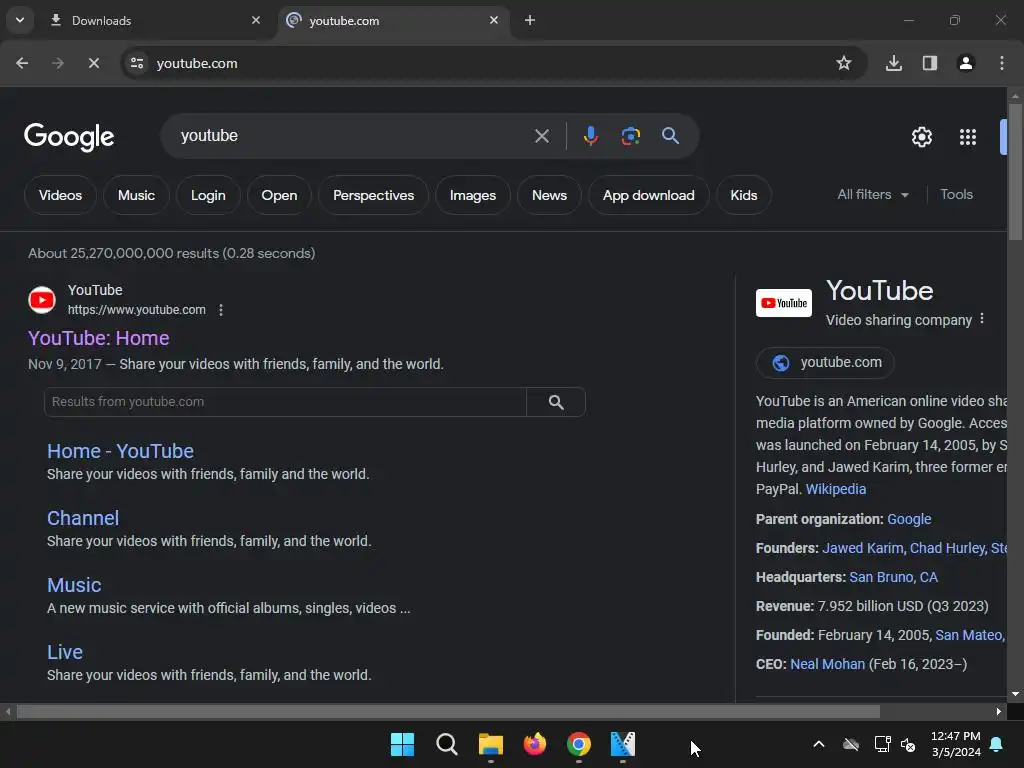Screen dimensions: 1024x768
Task: Open Windows taskbar search
Action: click(x=447, y=744)
